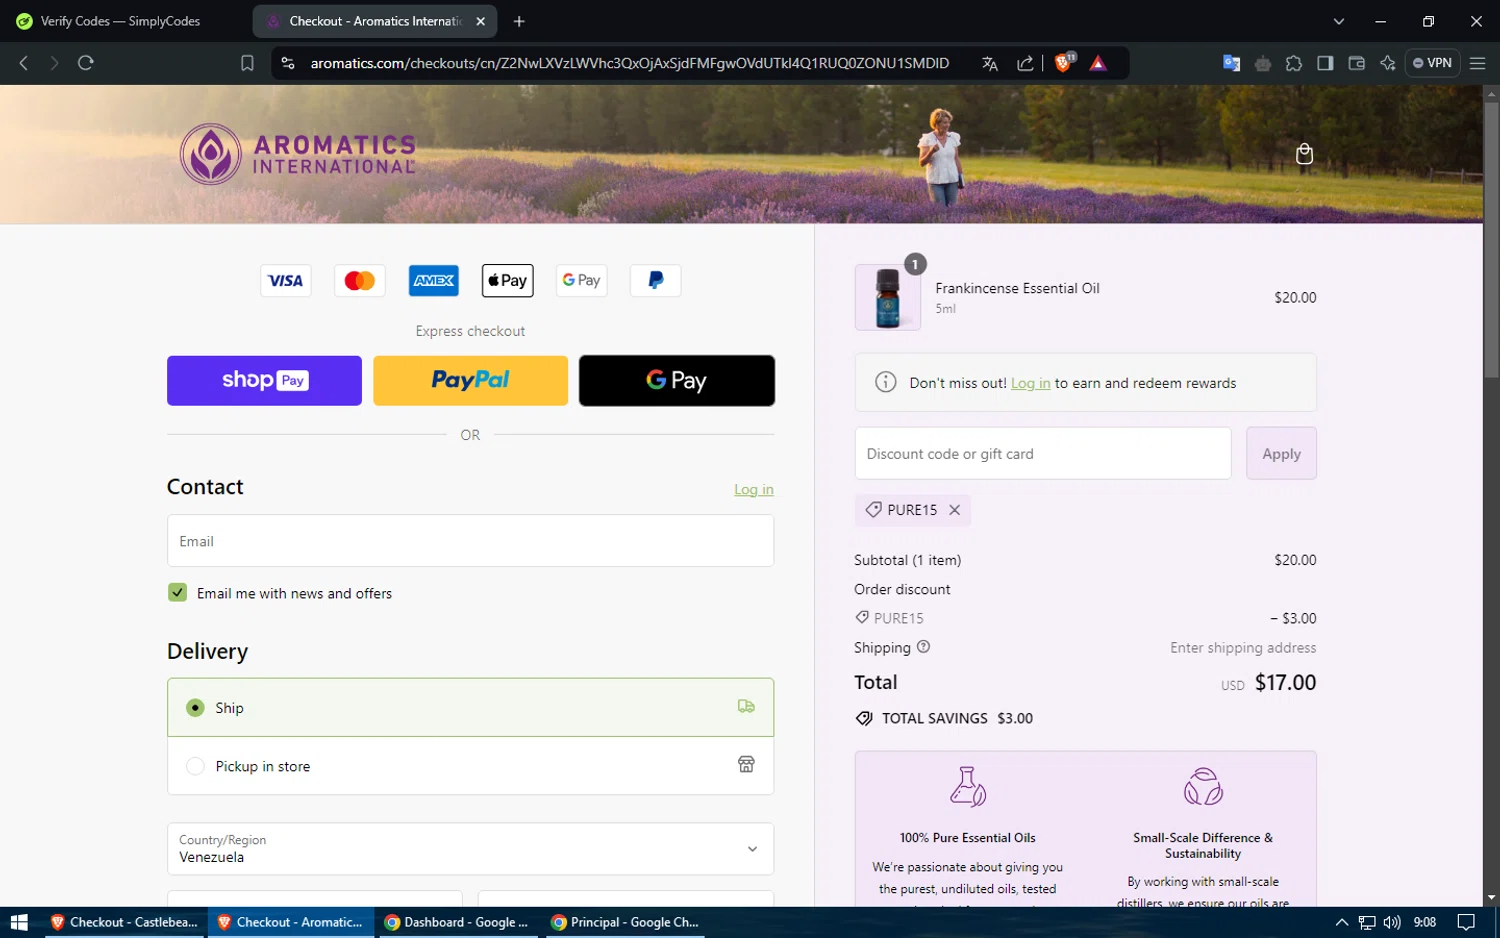Click the share page icon
Image resolution: width=1500 pixels, height=938 pixels.
click(1025, 63)
